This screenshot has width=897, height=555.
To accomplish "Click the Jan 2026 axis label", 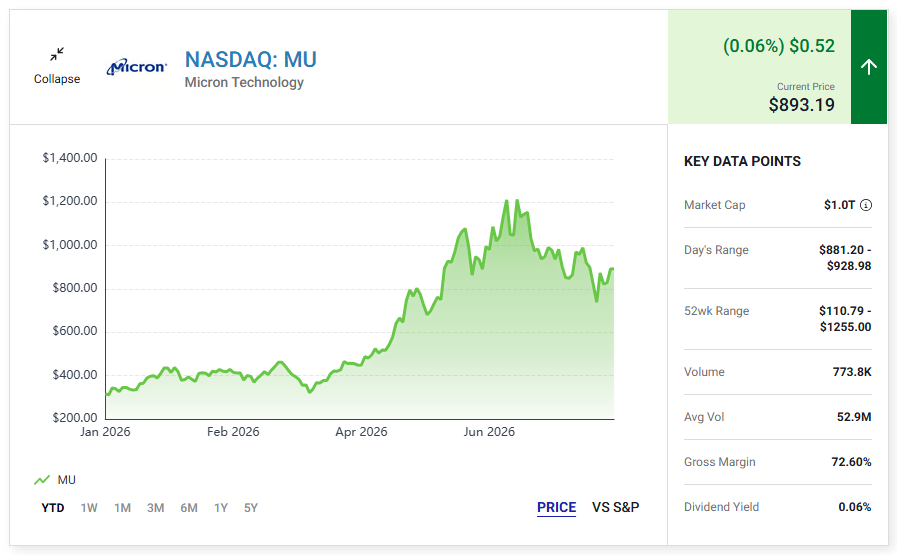I will click(x=105, y=432).
